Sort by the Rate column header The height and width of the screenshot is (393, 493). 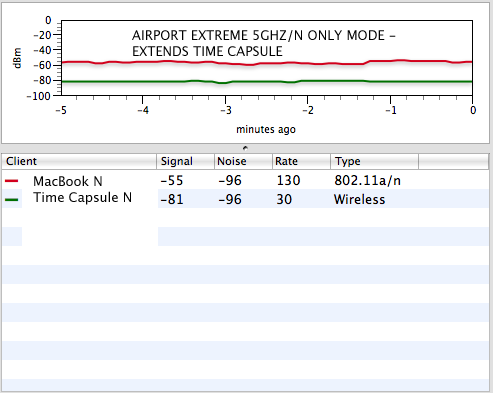pyautogui.click(x=301, y=161)
